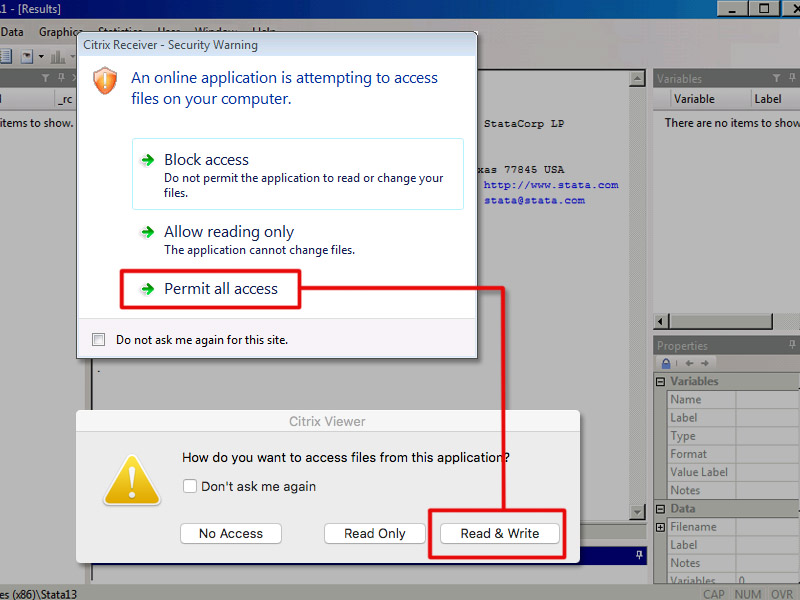Click the OVR status bar indicator
The height and width of the screenshot is (600, 800).
point(782,594)
